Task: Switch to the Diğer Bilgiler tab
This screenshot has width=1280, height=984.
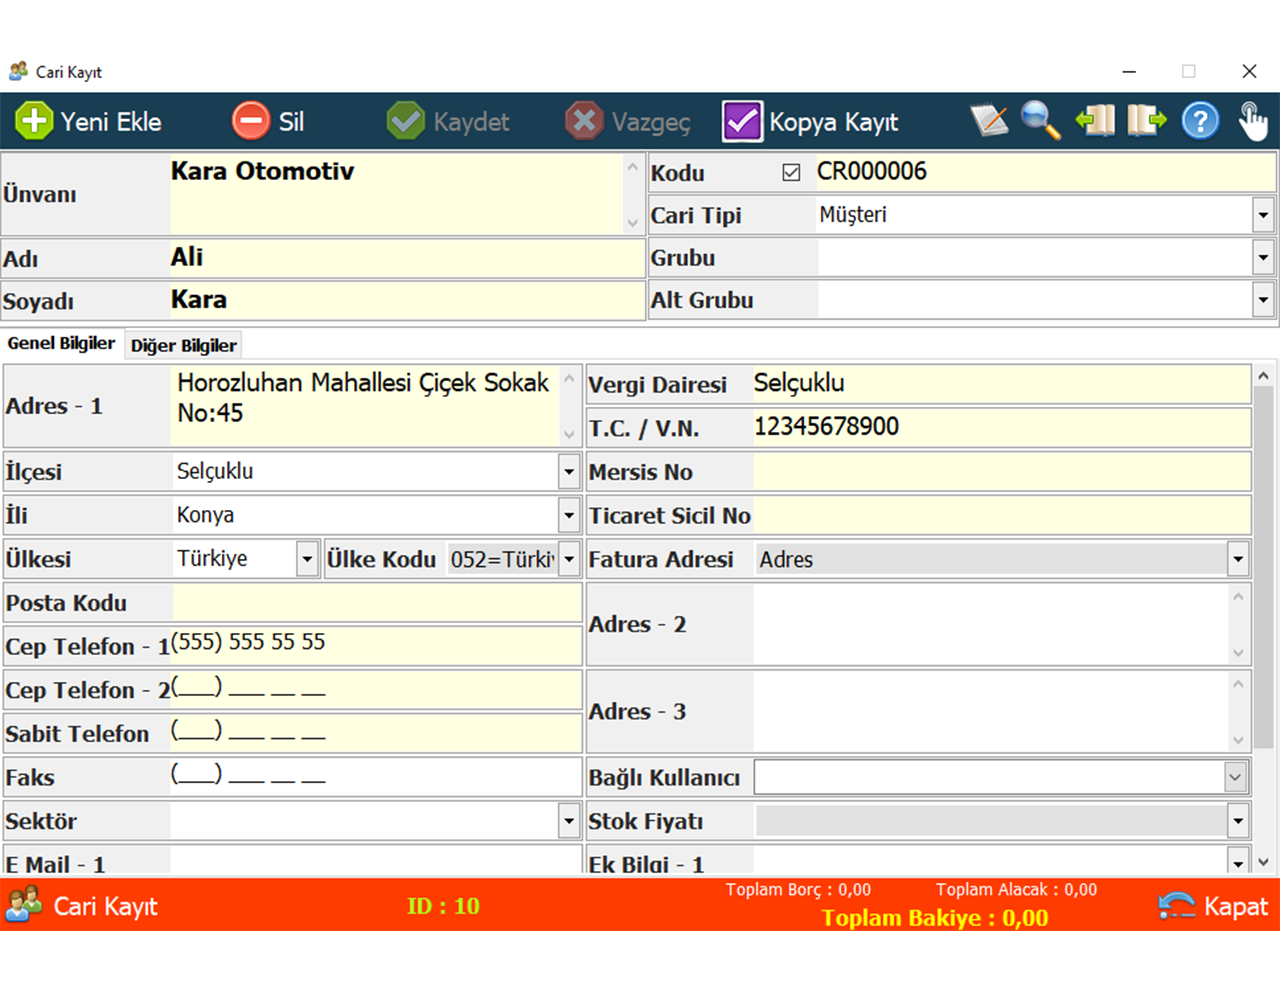Action: pyautogui.click(x=183, y=345)
